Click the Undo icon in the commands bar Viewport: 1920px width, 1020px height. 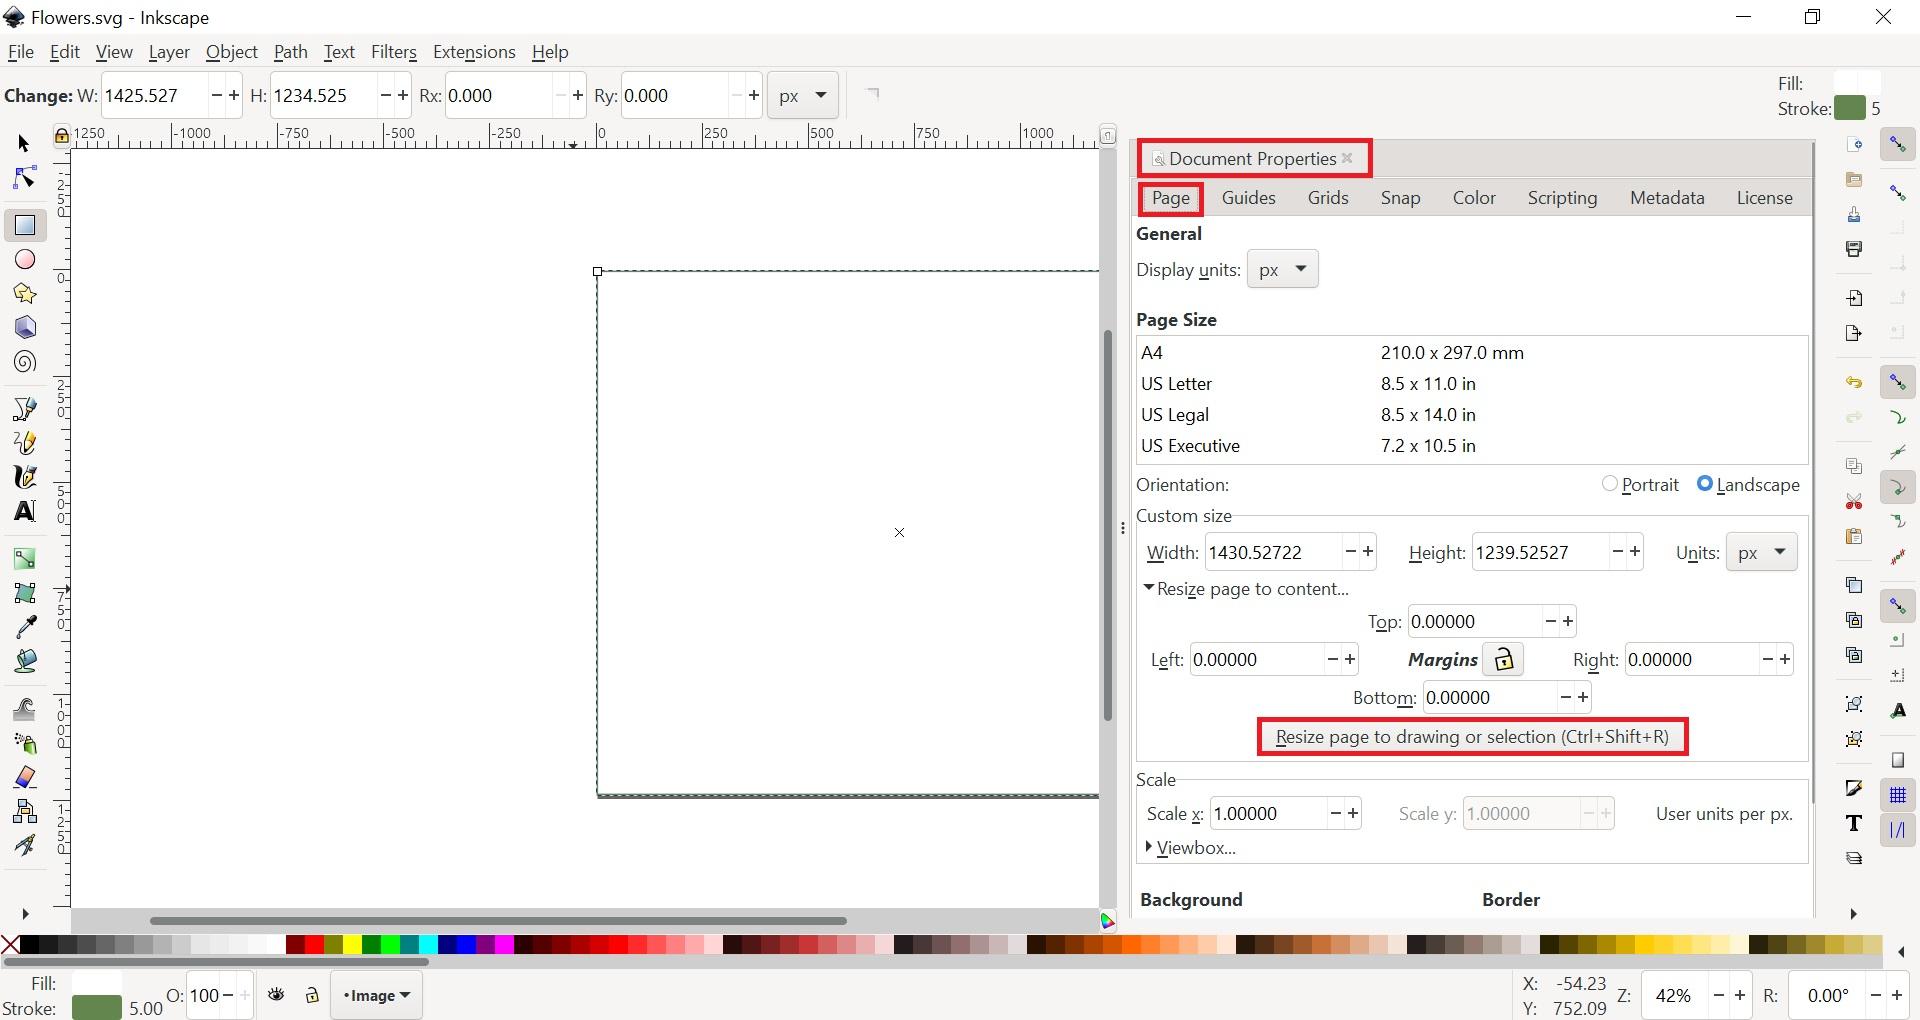(x=1855, y=382)
